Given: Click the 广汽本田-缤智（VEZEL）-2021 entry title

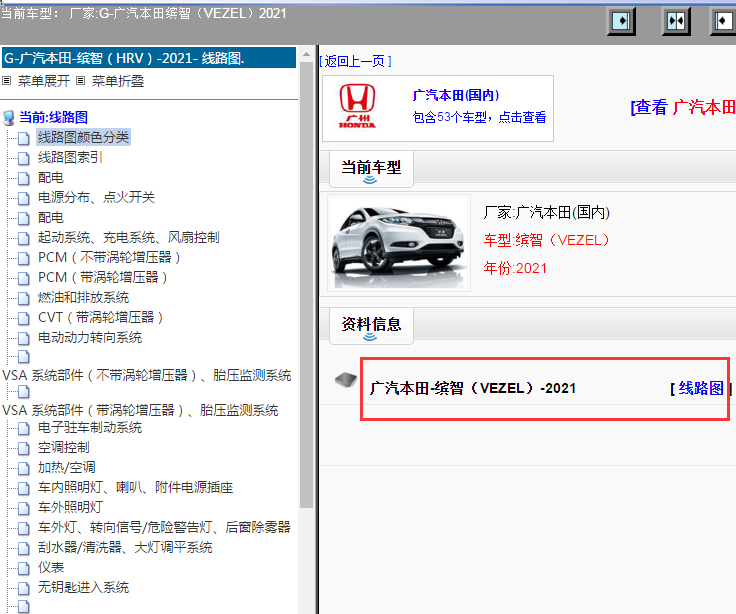Looking at the screenshot, I should coord(473,388).
